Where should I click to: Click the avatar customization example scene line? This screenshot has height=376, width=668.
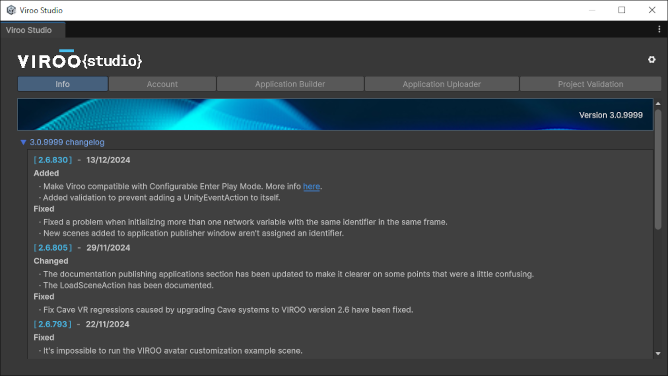170,350
